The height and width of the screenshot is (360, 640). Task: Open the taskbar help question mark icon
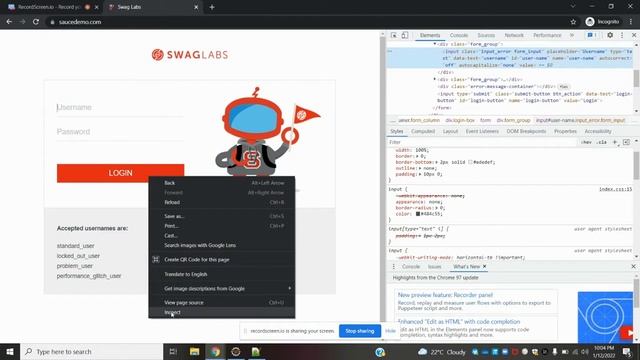click(x=380, y=351)
